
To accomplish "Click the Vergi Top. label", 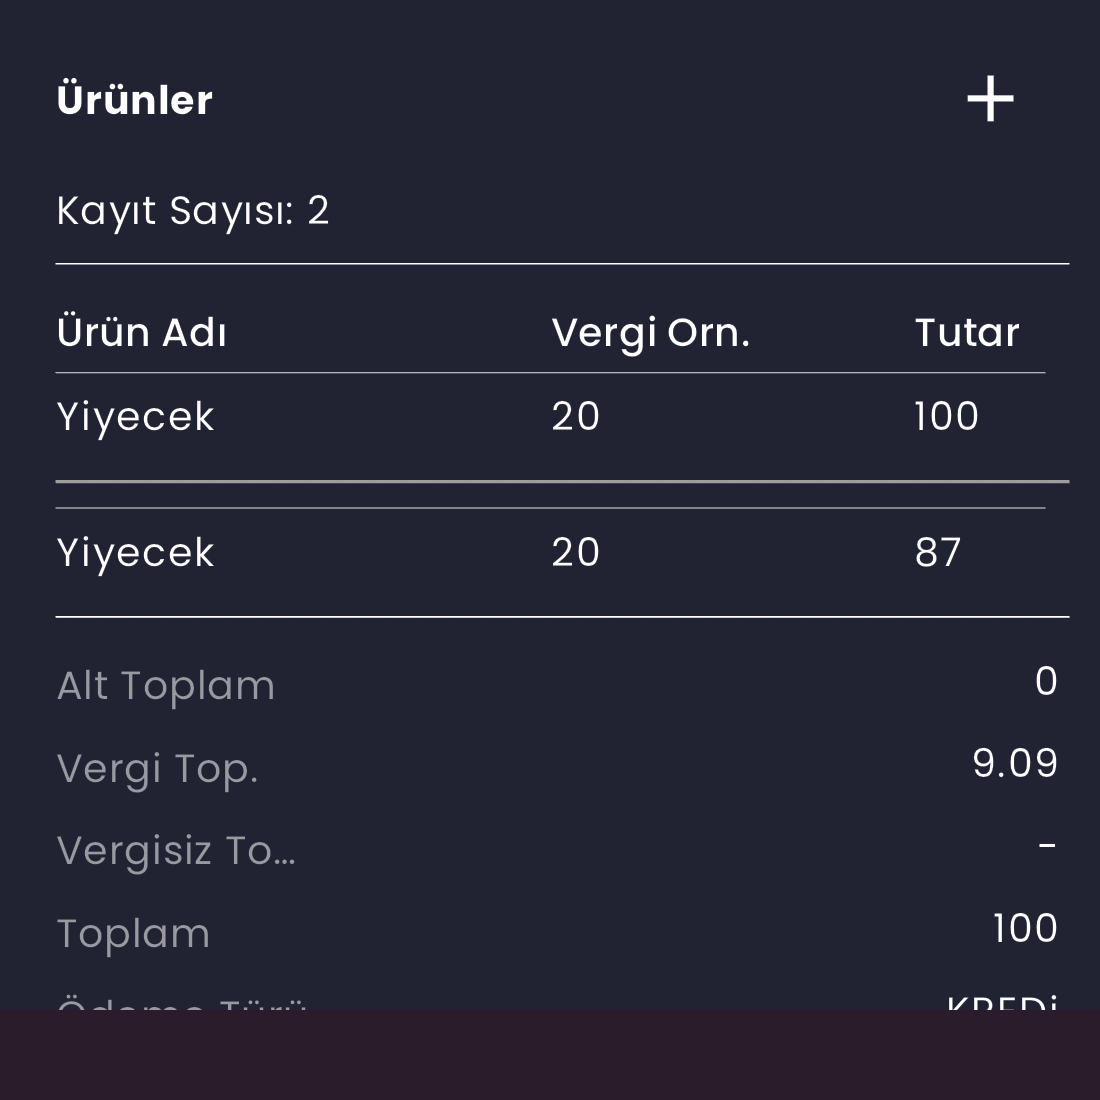I will click(157, 769).
